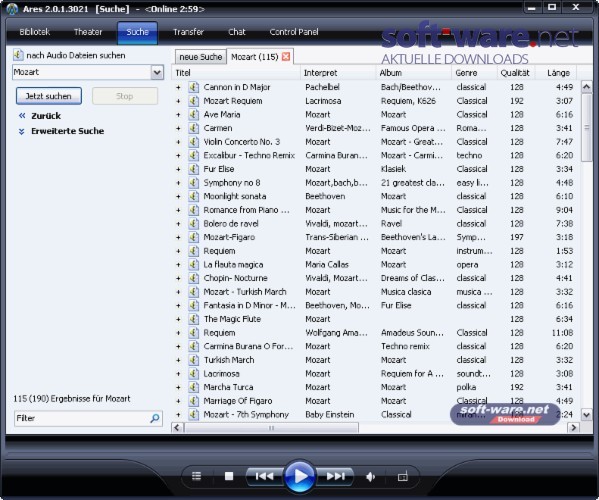
Task: Click audio icon of Mozart-Figaro row
Action: click(194, 237)
